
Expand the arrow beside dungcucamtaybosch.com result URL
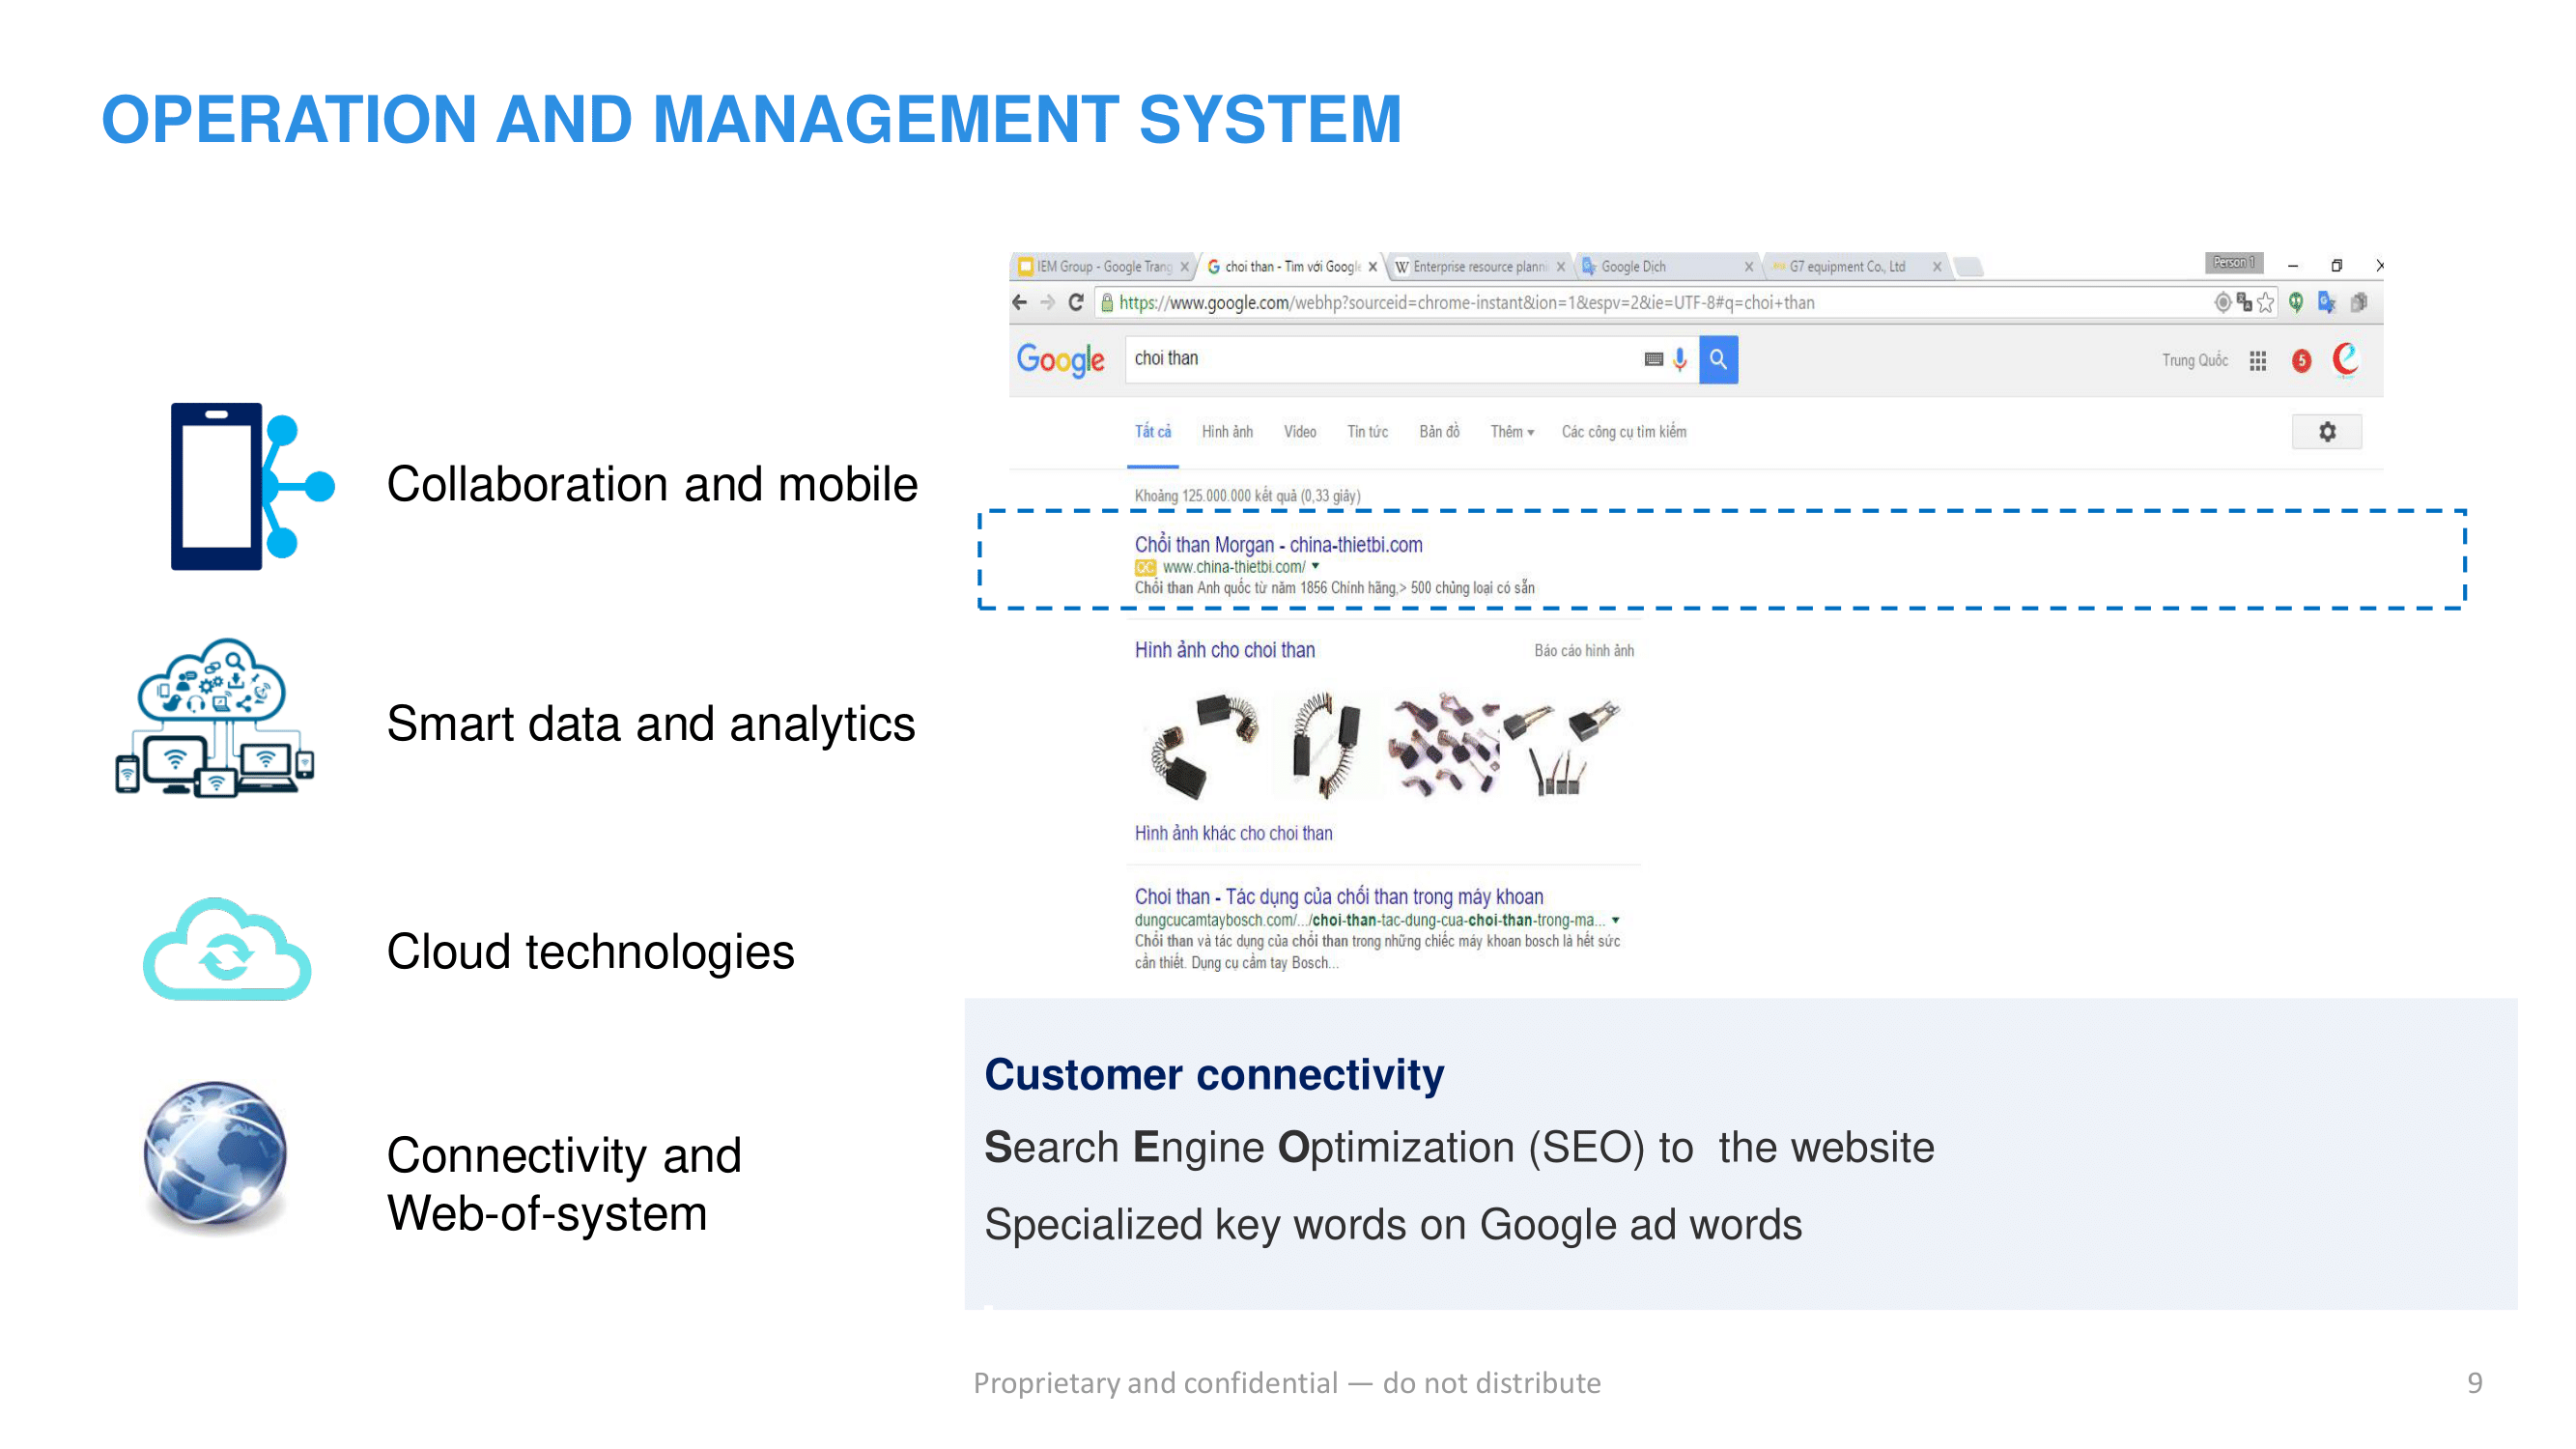pyautogui.click(x=1615, y=920)
